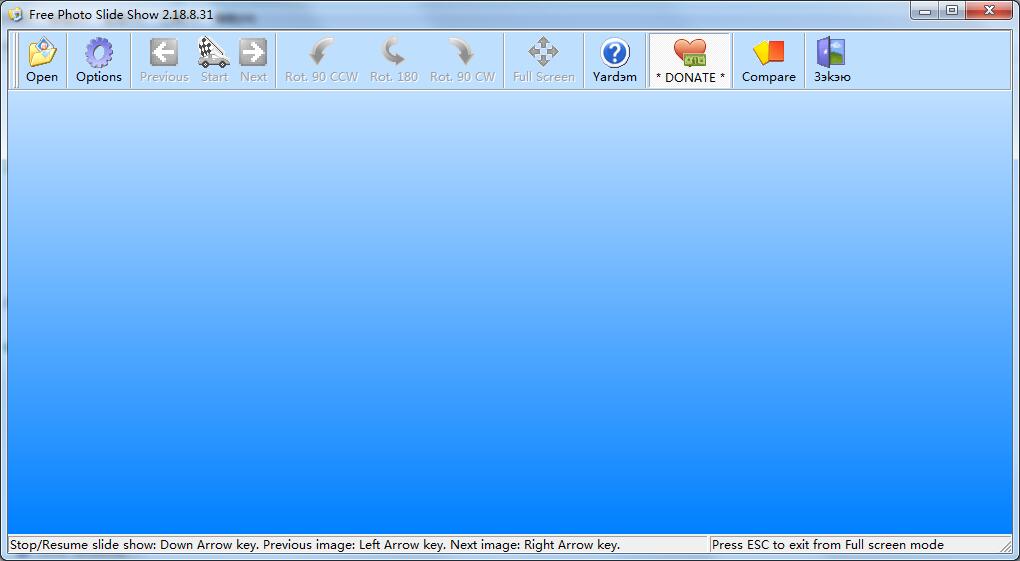This screenshot has height=561, width=1020.
Task: Switch to Full Screen mode
Action: (544, 61)
